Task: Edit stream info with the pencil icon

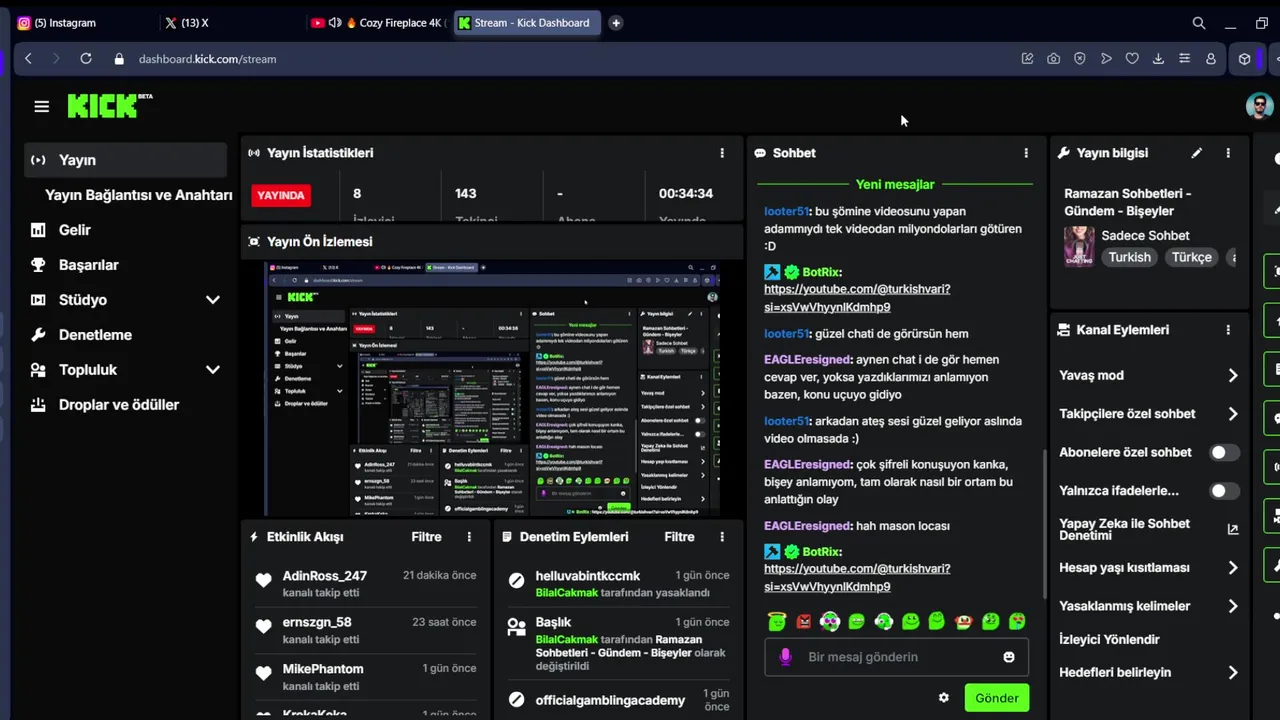Action: point(1197,153)
